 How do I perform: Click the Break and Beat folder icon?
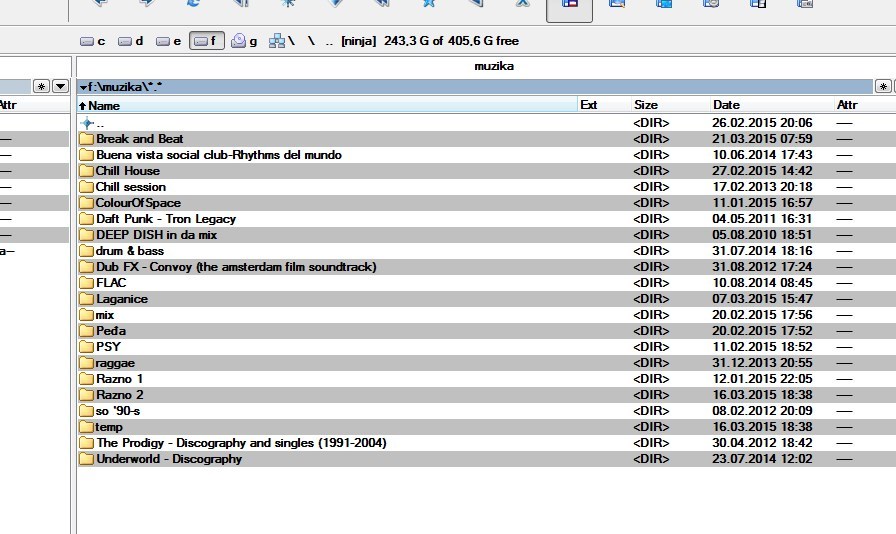(x=86, y=139)
